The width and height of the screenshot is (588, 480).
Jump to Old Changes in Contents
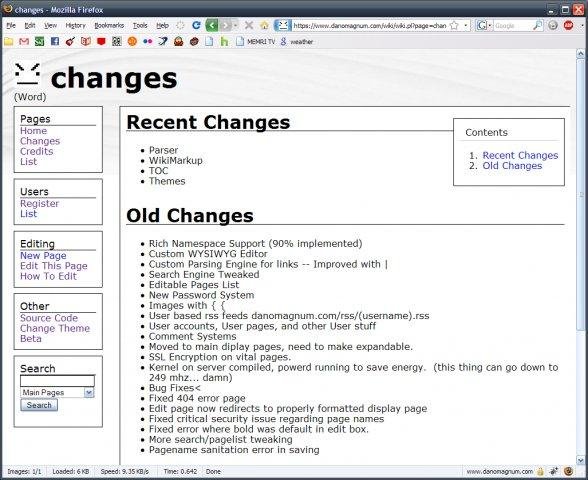[512, 165]
